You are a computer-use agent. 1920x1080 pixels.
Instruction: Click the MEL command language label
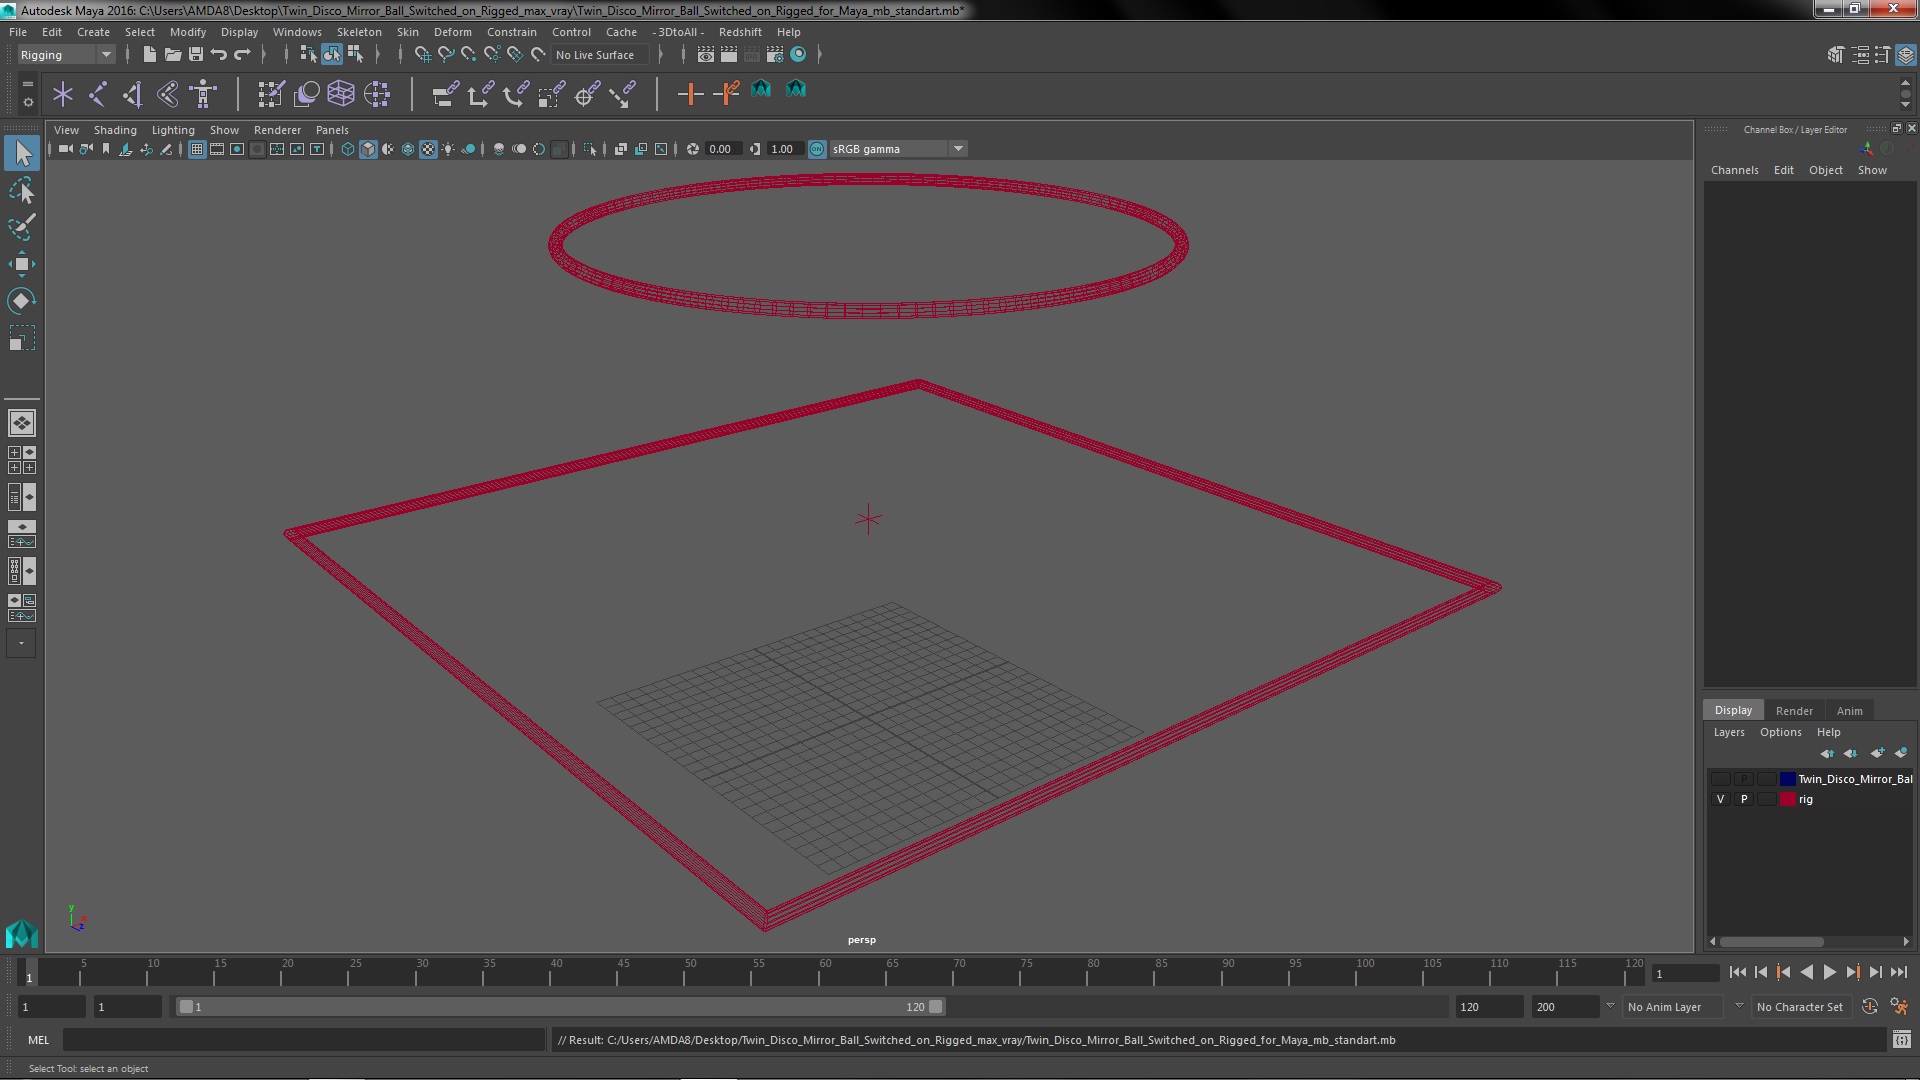point(38,1040)
